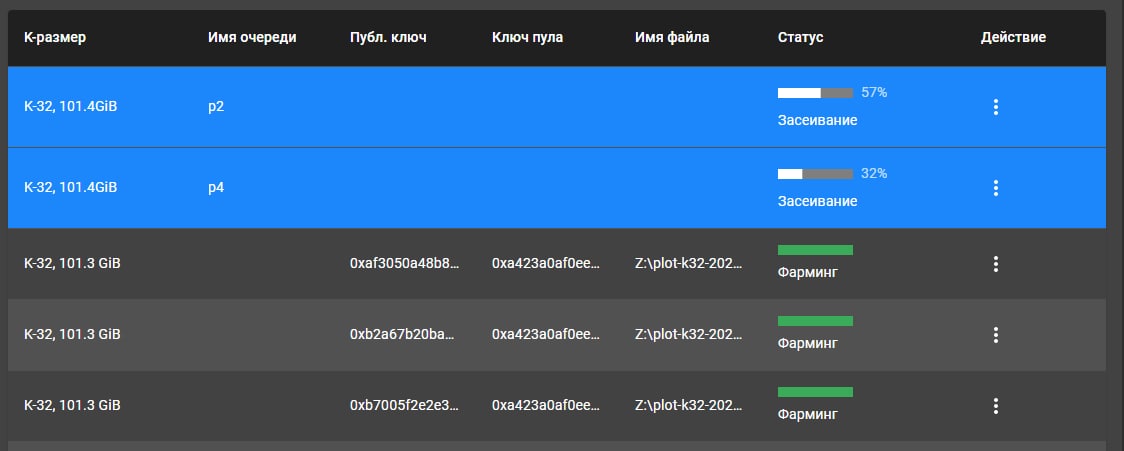Click the Имя файла column header
The image size is (1124, 451).
[x=672, y=37]
